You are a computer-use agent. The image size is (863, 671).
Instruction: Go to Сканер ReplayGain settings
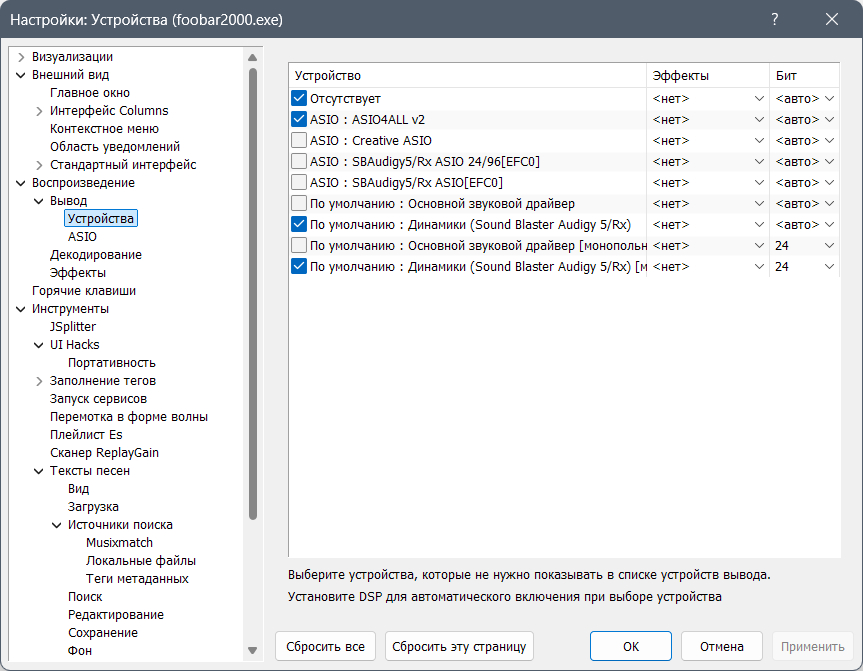pyautogui.click(x=104, y=453)
